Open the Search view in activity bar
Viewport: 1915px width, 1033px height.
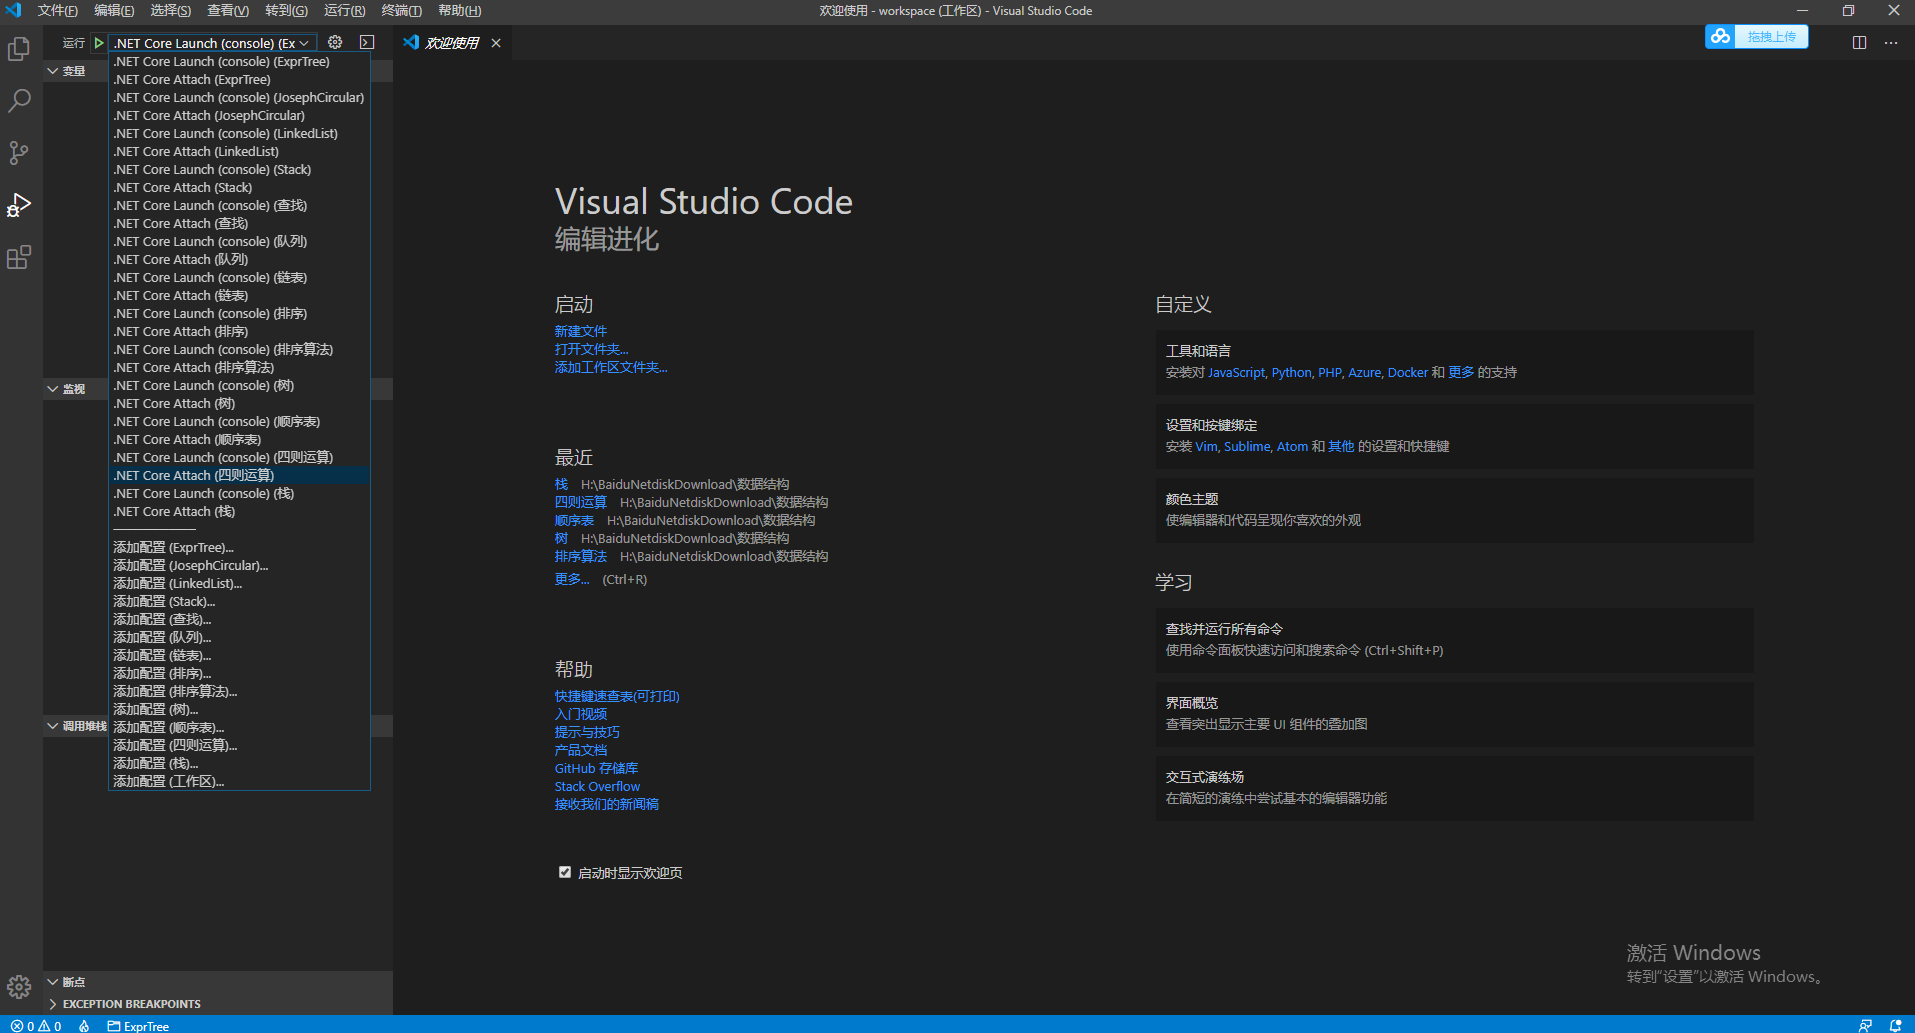(x=19, y=101)
